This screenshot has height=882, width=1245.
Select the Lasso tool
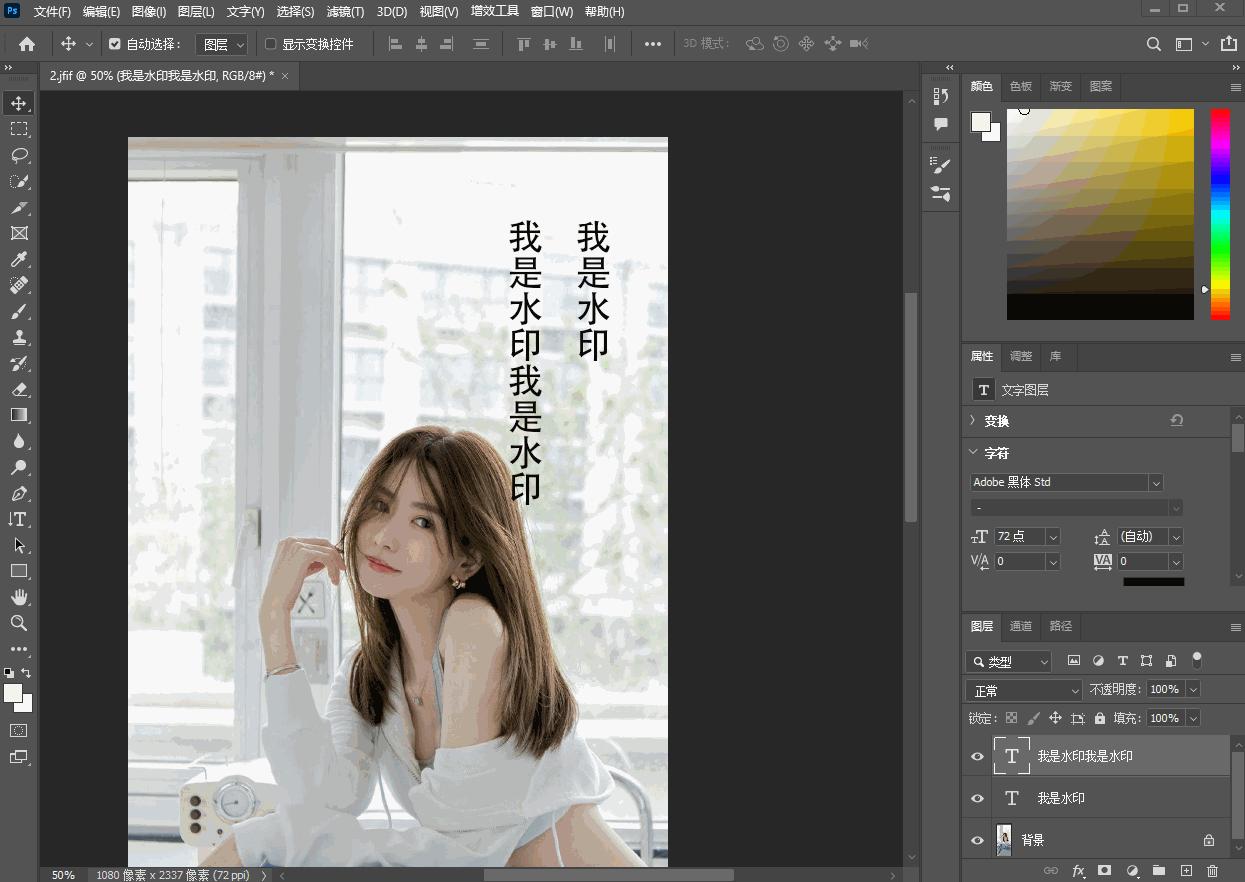click(x=19, y=155)
